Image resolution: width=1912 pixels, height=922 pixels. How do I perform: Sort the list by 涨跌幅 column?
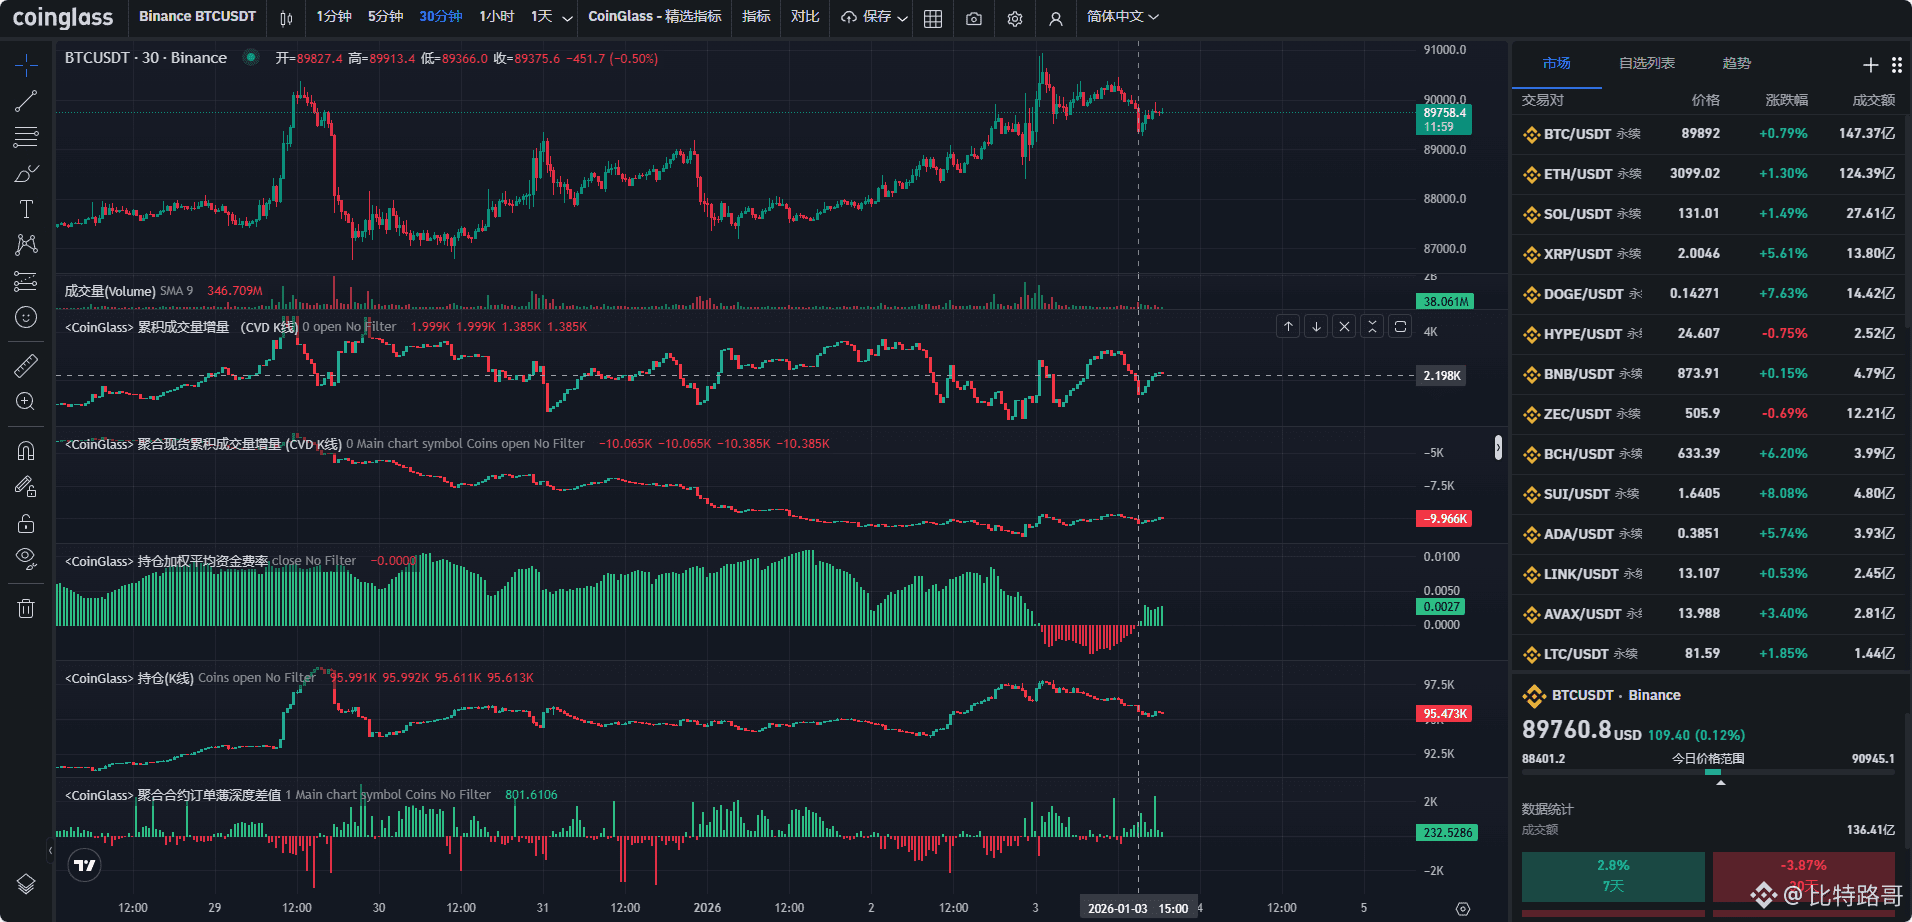1787,100
